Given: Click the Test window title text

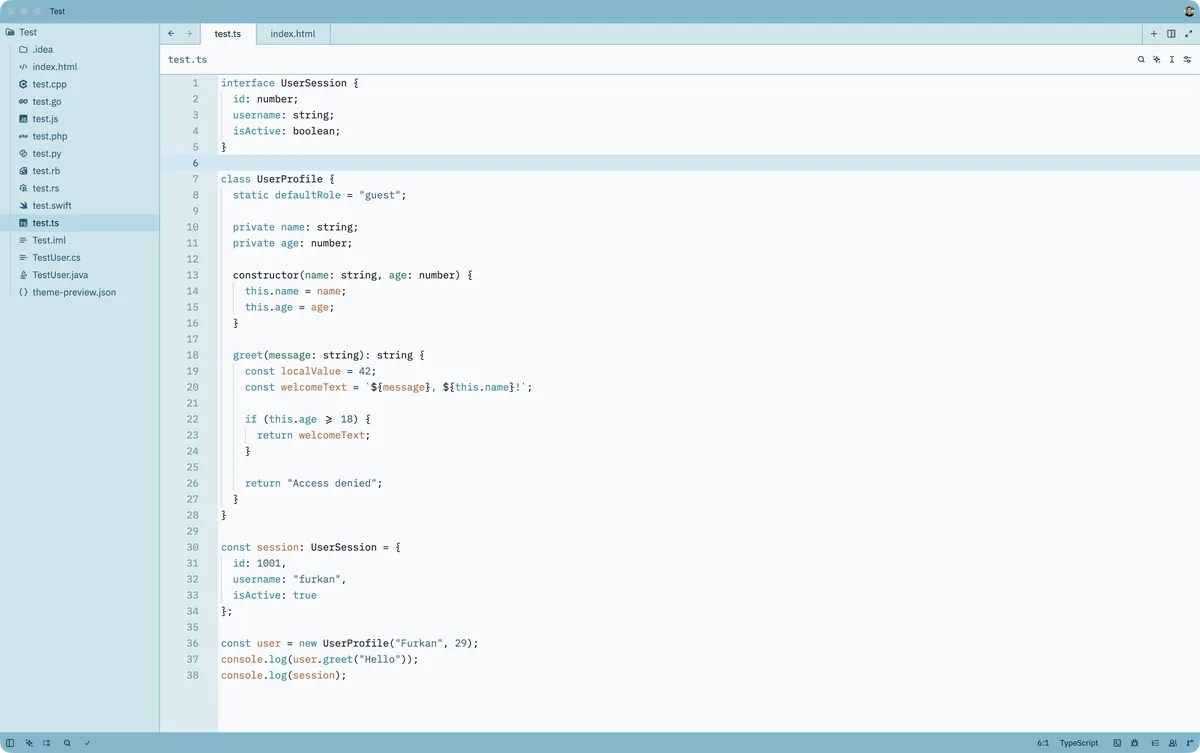Looking at the screenshot, I should [x=58, y=11].
